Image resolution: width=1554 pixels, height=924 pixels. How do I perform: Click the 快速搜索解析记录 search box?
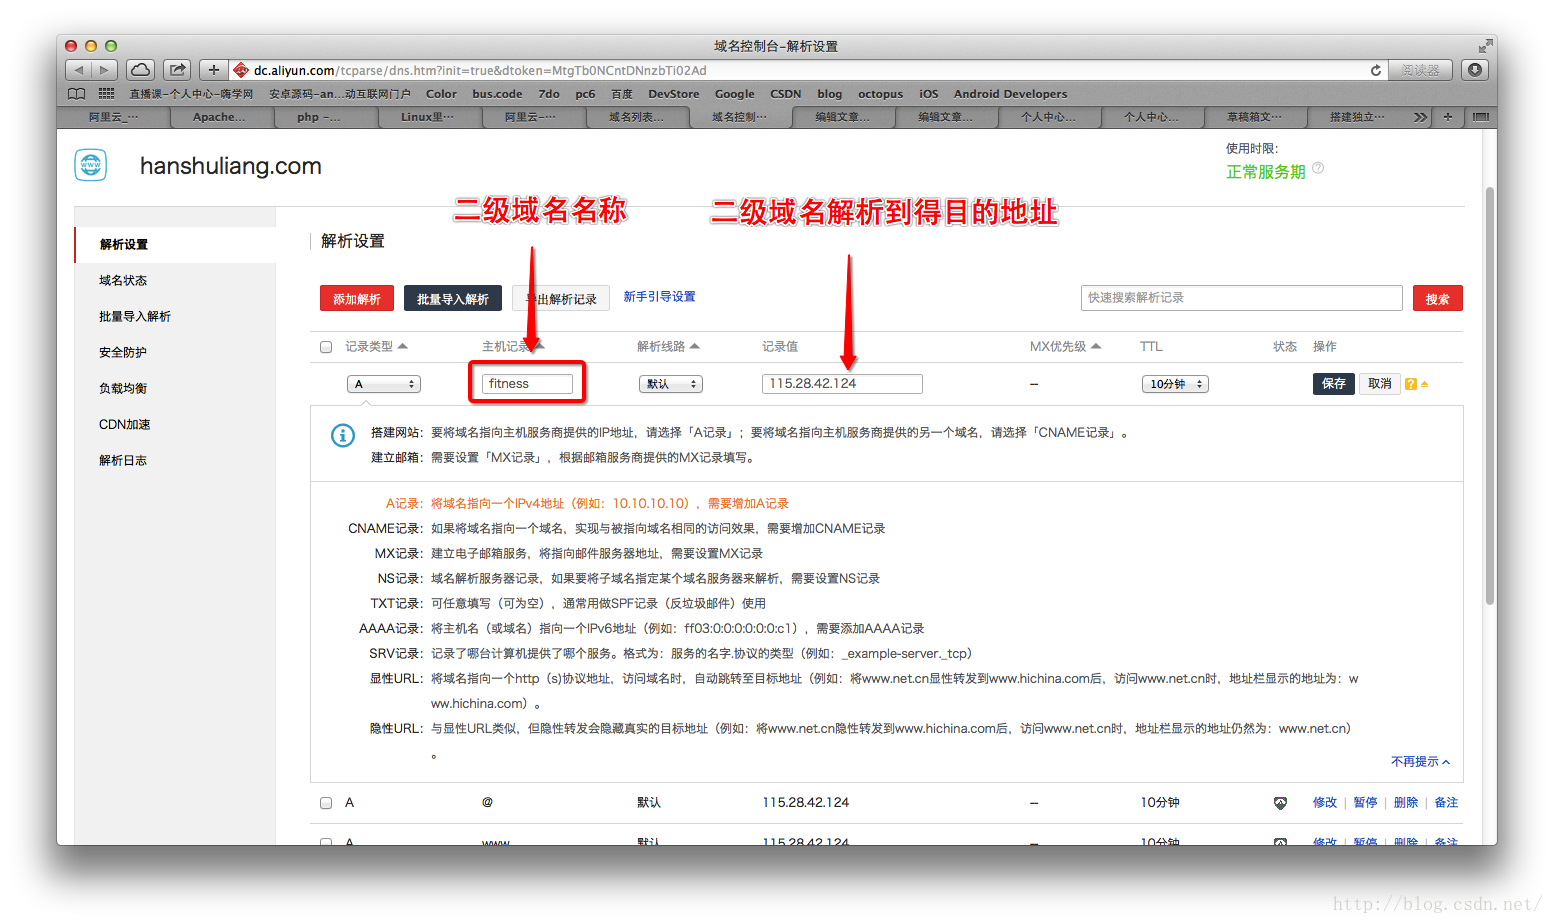point(1242,298)
